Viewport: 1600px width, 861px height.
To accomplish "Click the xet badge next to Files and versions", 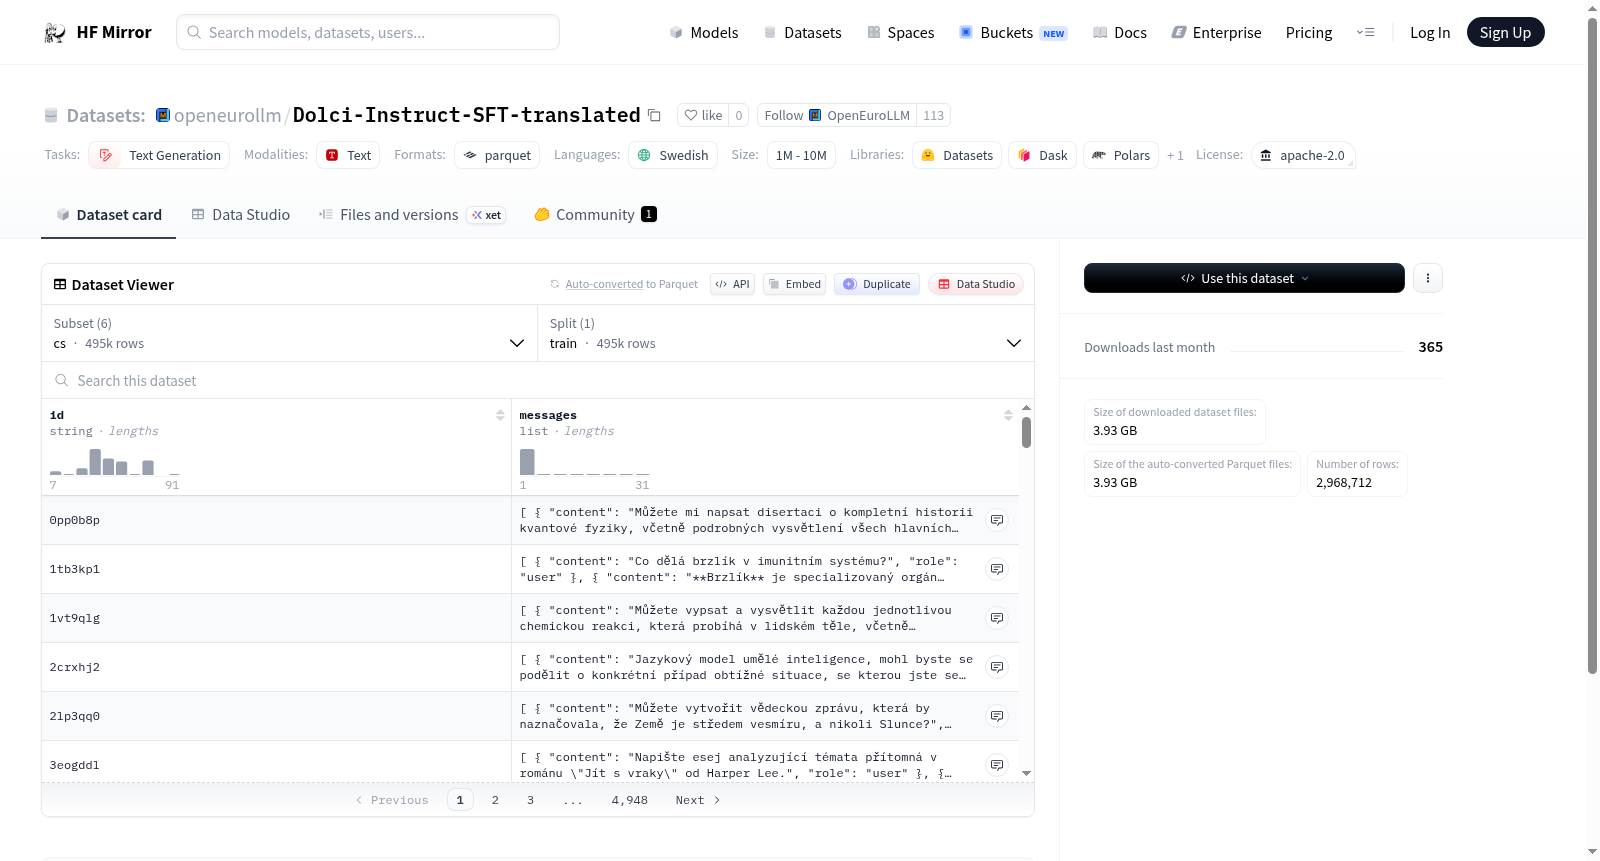I will pyautogui.click(x=487, y=215).
